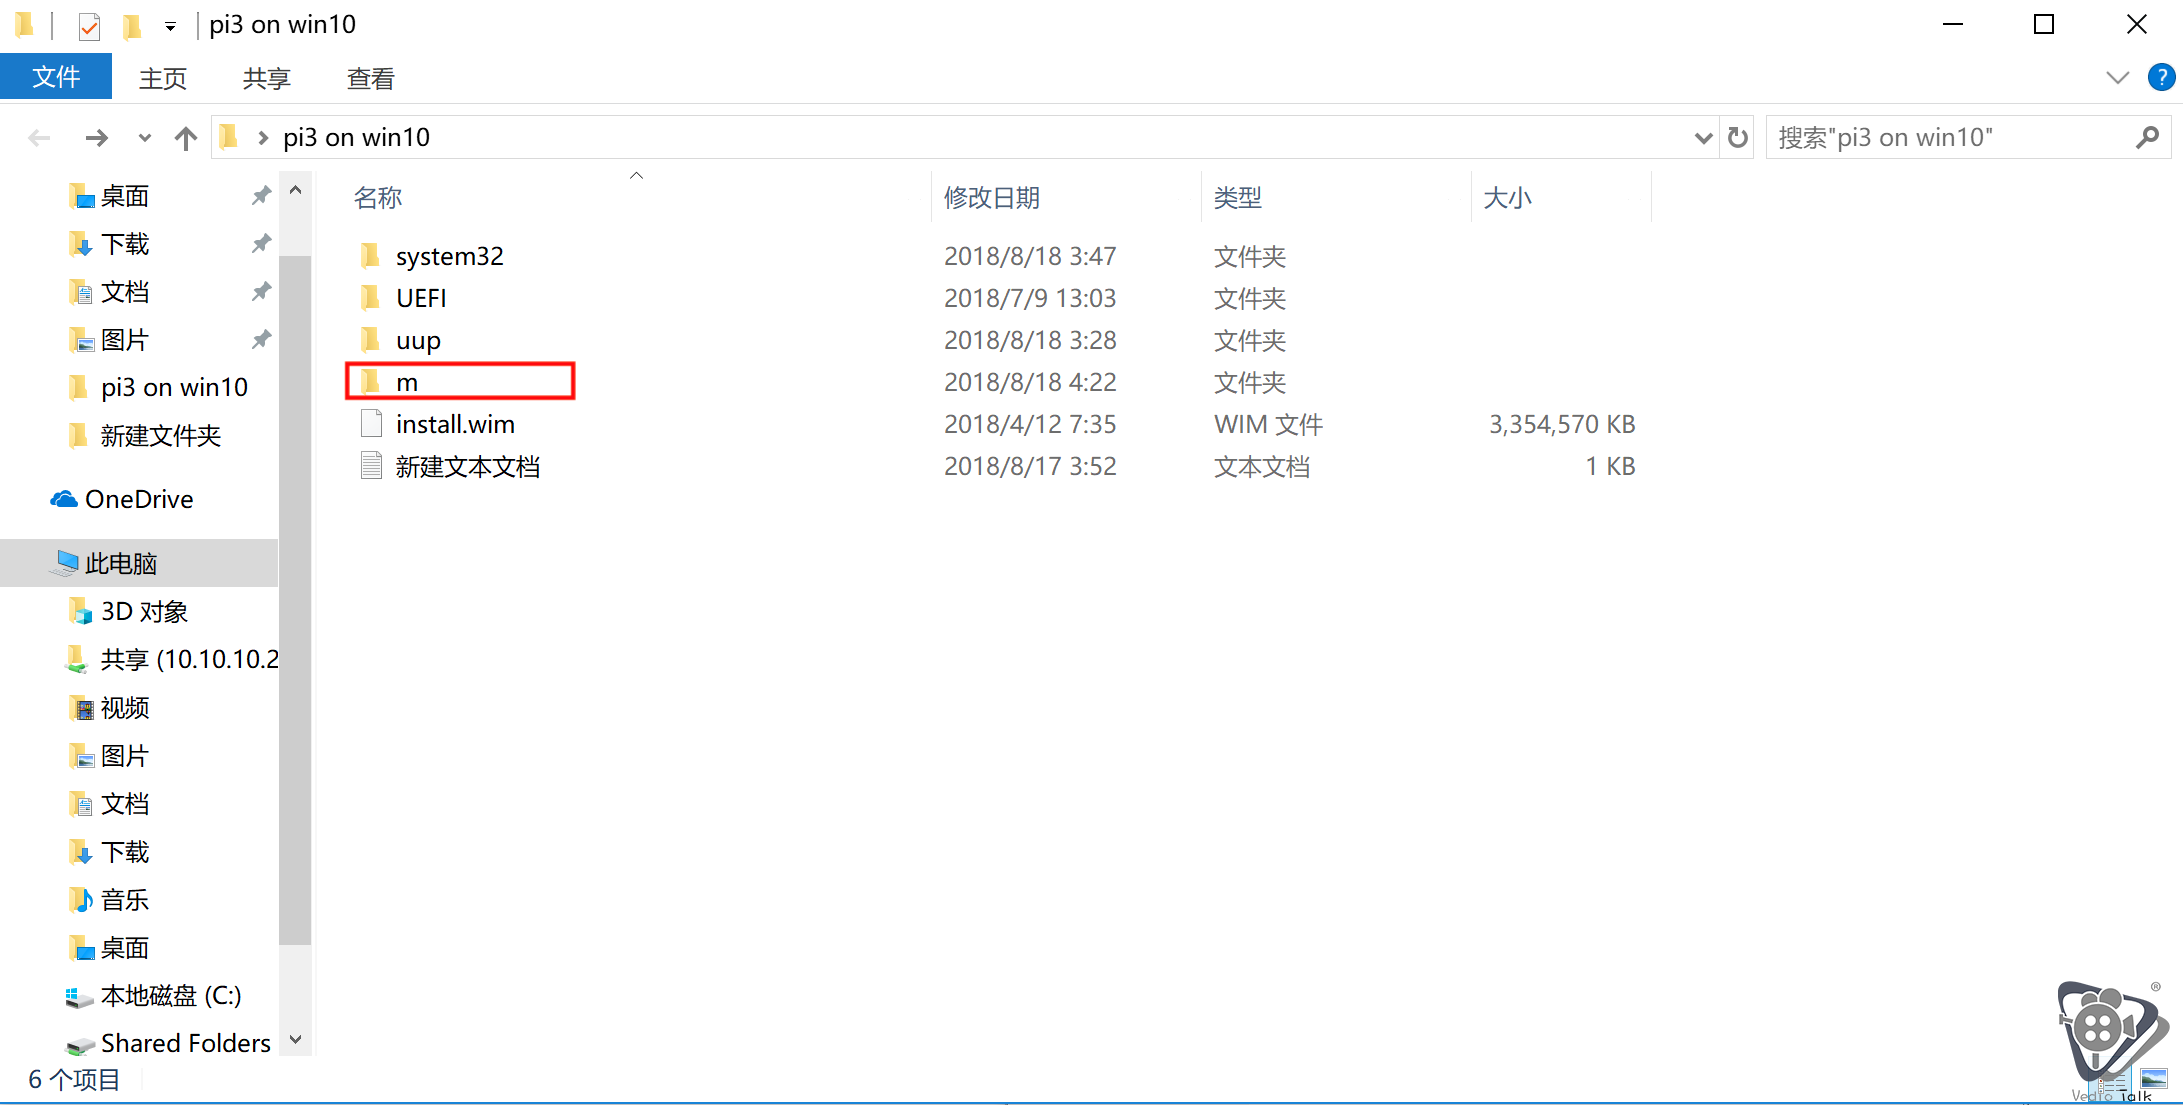Open pi3 on win10 in navigation pane

[174, 387]
